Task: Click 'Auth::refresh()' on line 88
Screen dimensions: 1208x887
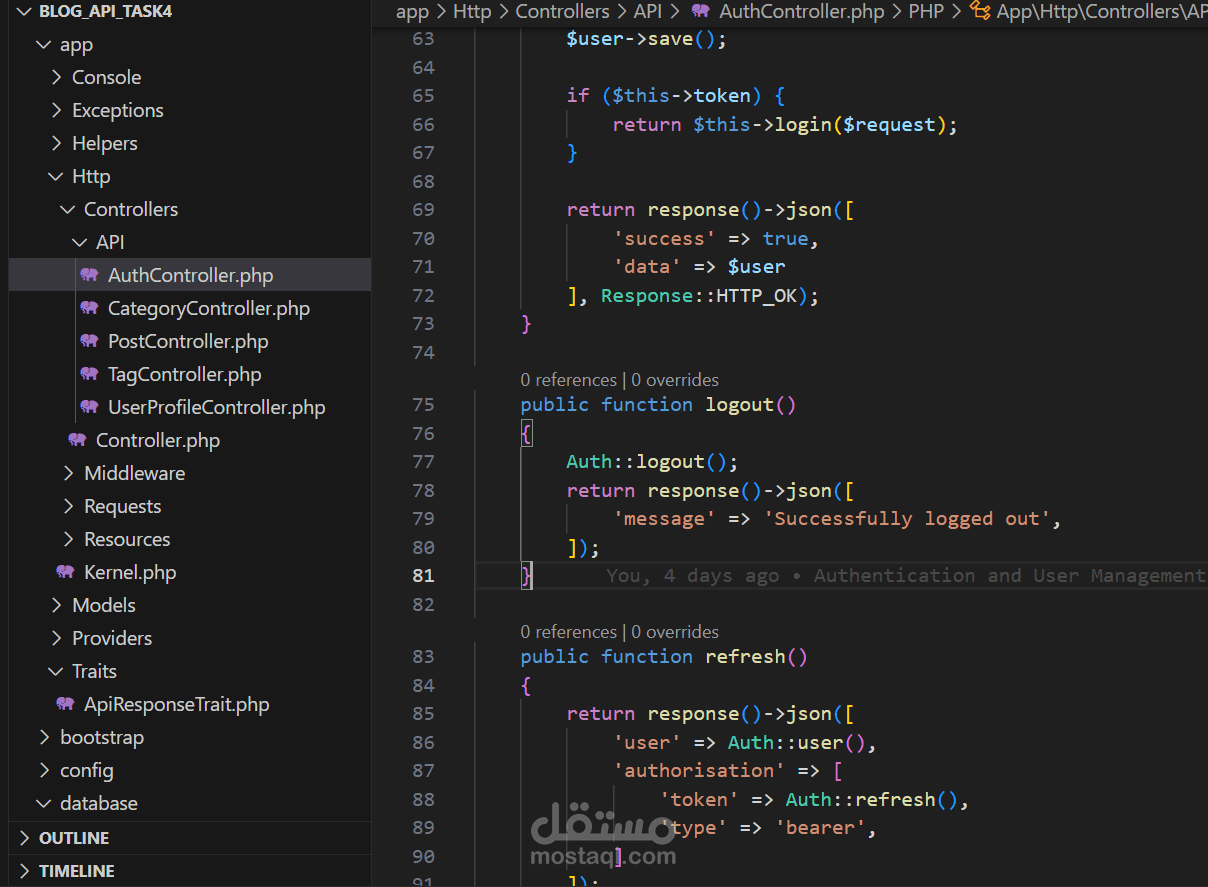Action: (871, 799)
